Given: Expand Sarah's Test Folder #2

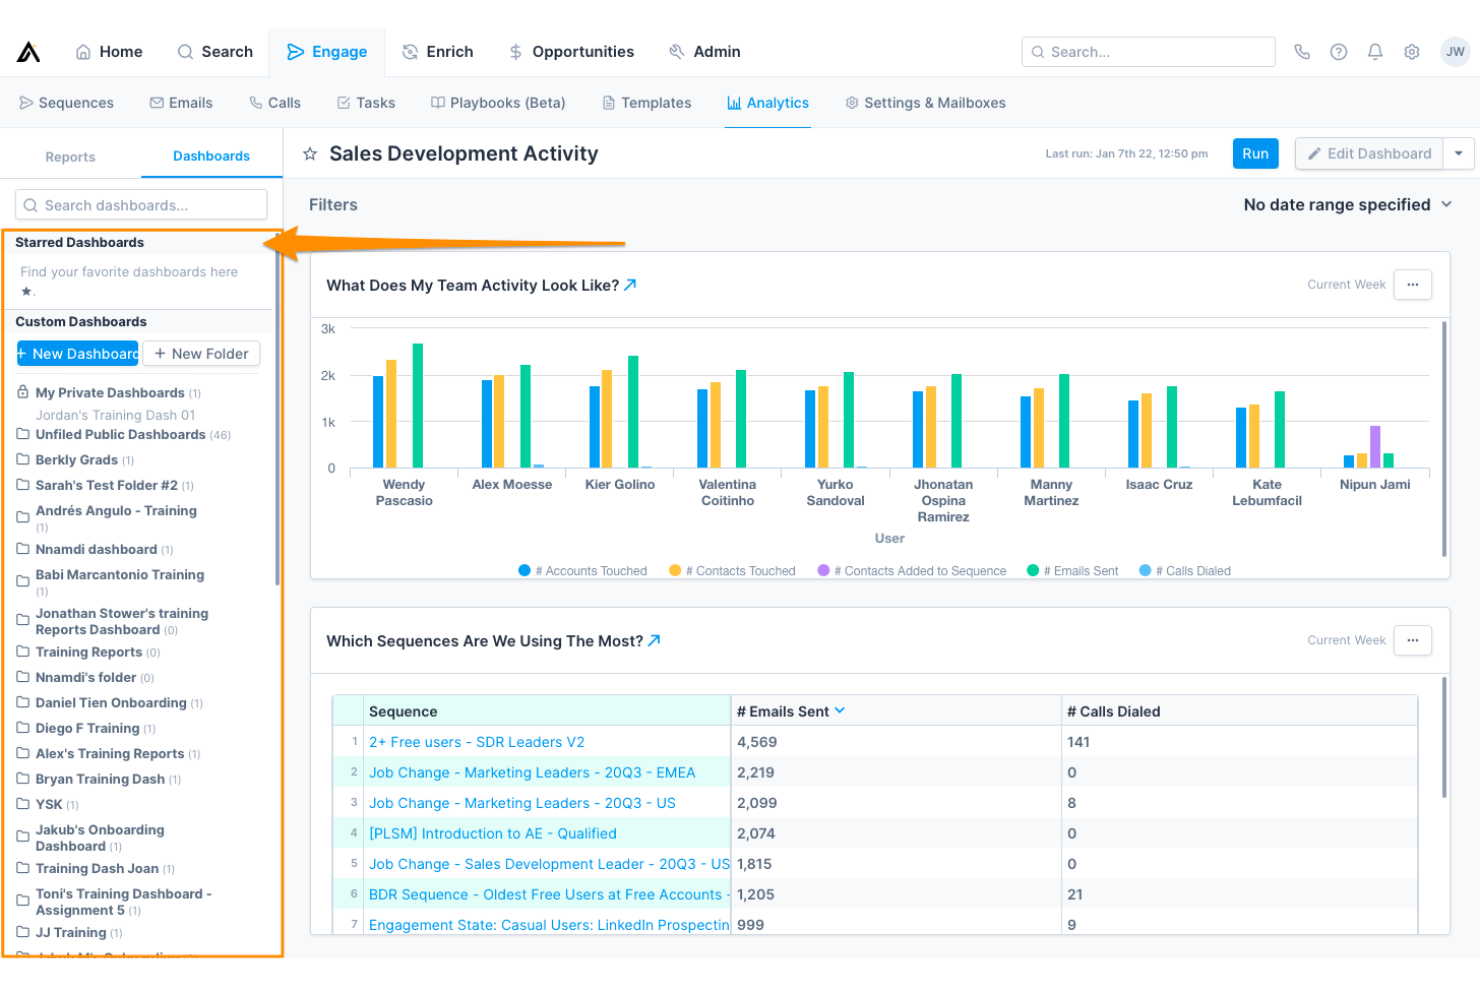Looking at the screenshot, I should pos(105,485).
